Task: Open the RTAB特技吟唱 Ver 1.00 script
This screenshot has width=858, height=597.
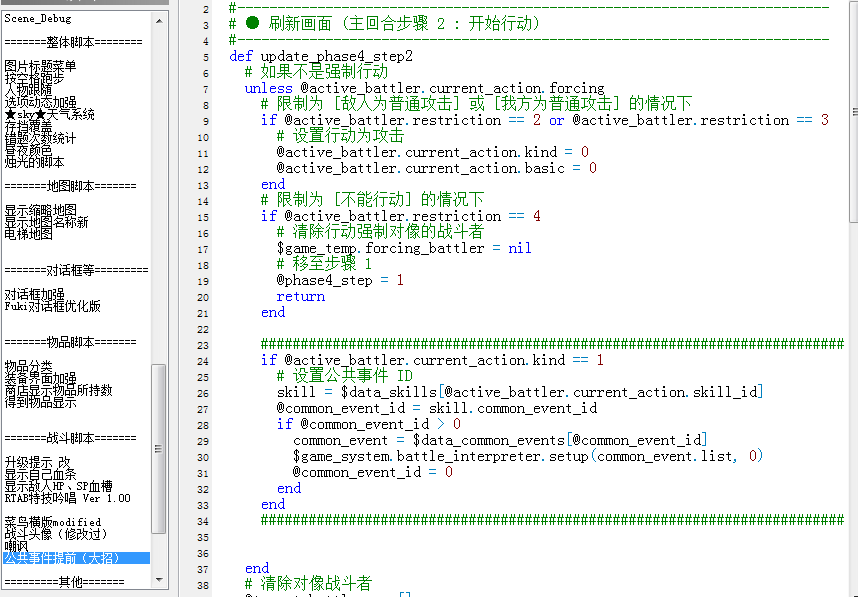Action: (68, 499)
